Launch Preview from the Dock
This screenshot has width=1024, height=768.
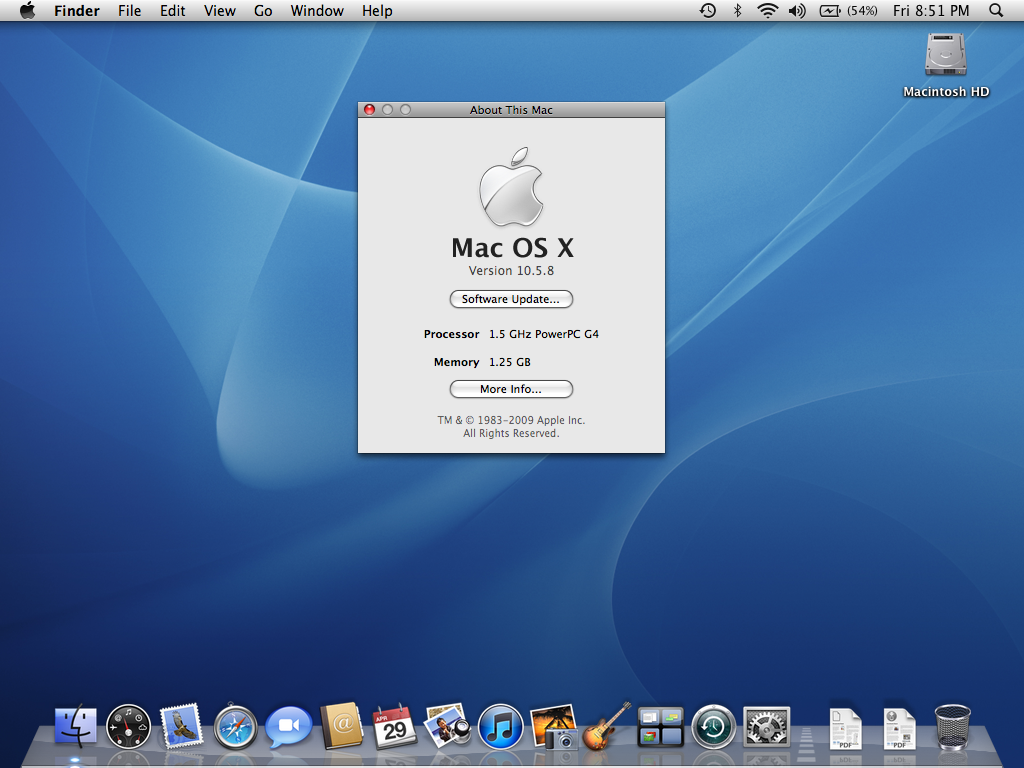tap(447, 725)
